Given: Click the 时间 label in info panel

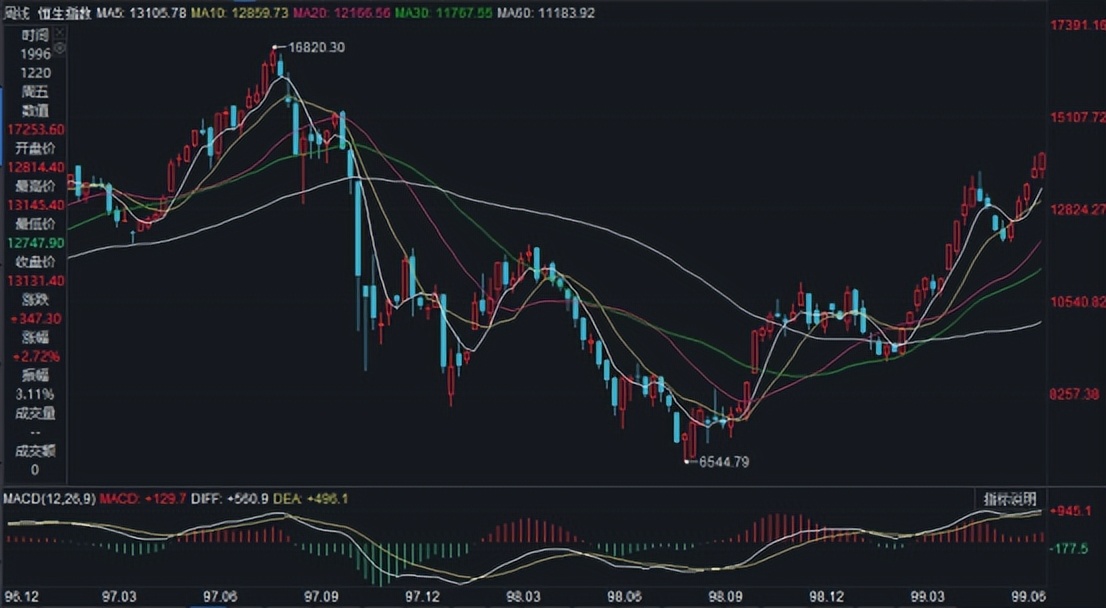Looking at the screenshot, I should point(35,35).
